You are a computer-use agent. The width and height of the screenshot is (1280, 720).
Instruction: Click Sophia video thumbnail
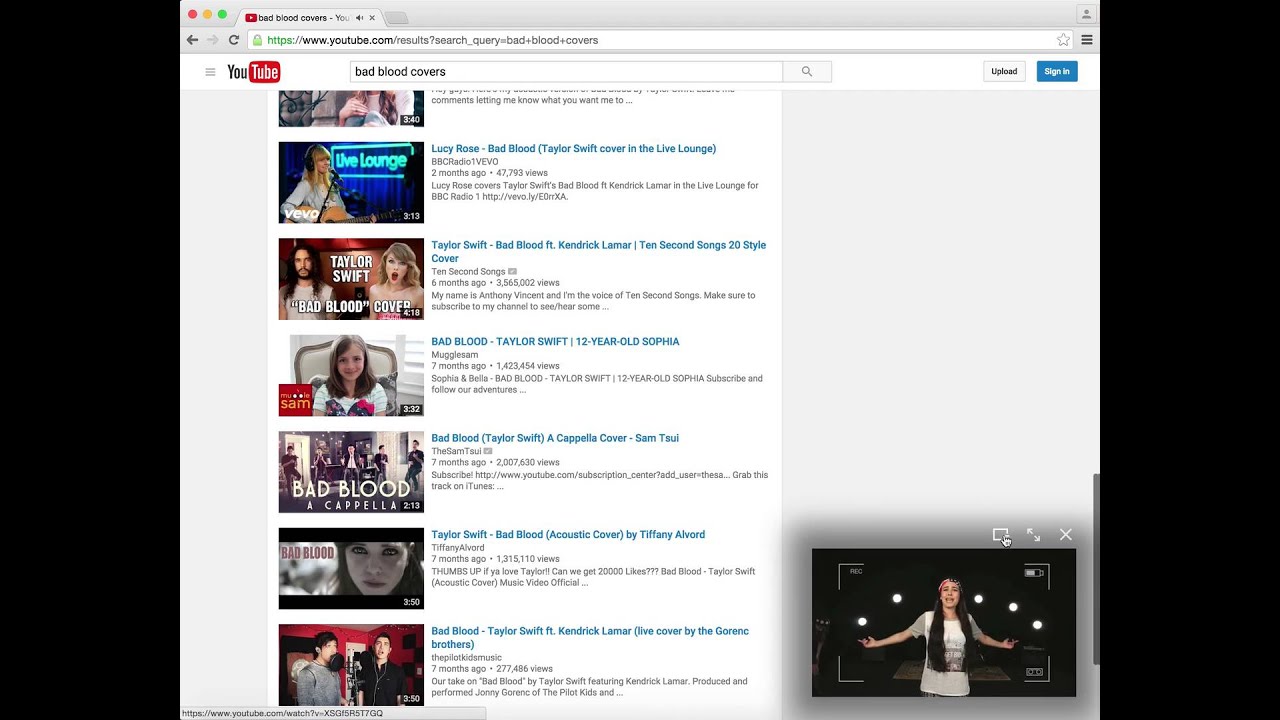click(x=351, y=375)
